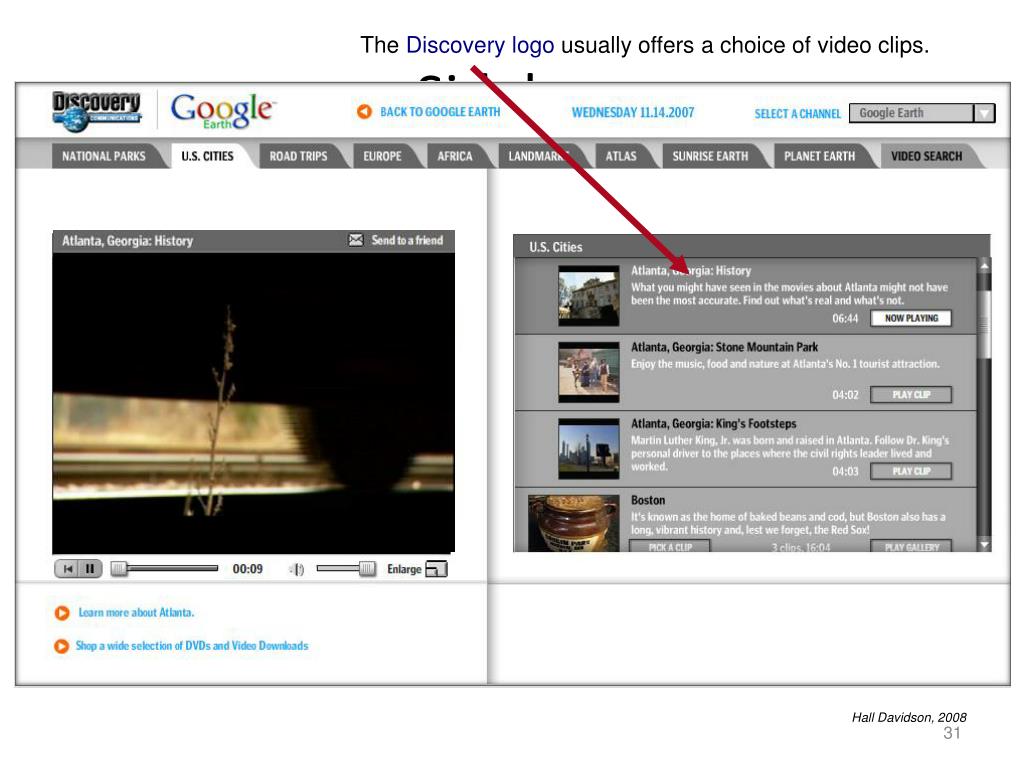This screenshot has width=1024, height=768.
Task: Select the Sunrise Earth tab
Action: click(x=711, y=156)
